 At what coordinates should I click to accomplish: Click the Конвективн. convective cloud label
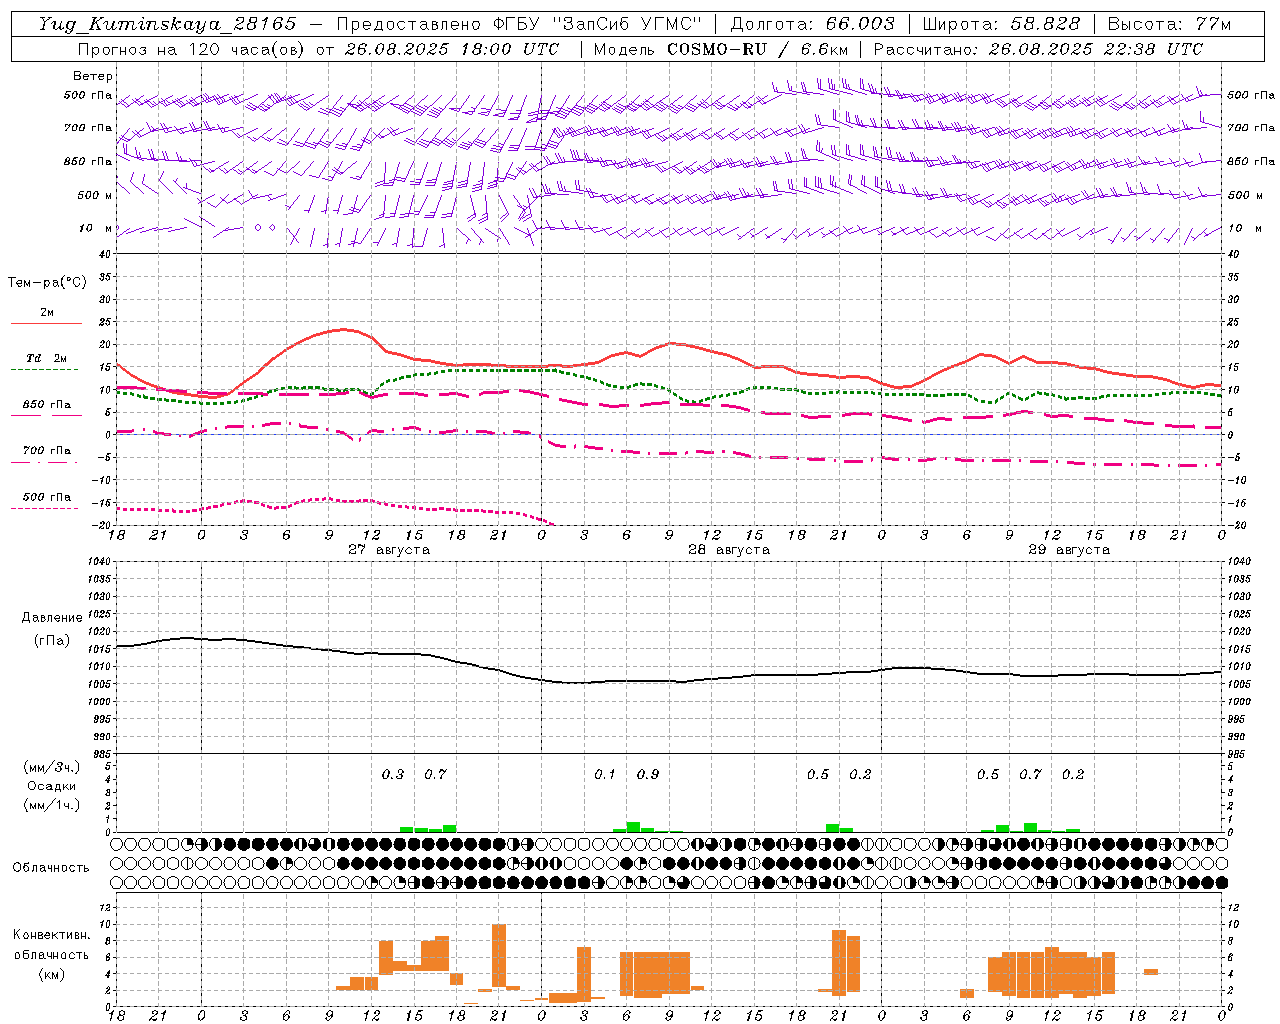coord(52,935)
